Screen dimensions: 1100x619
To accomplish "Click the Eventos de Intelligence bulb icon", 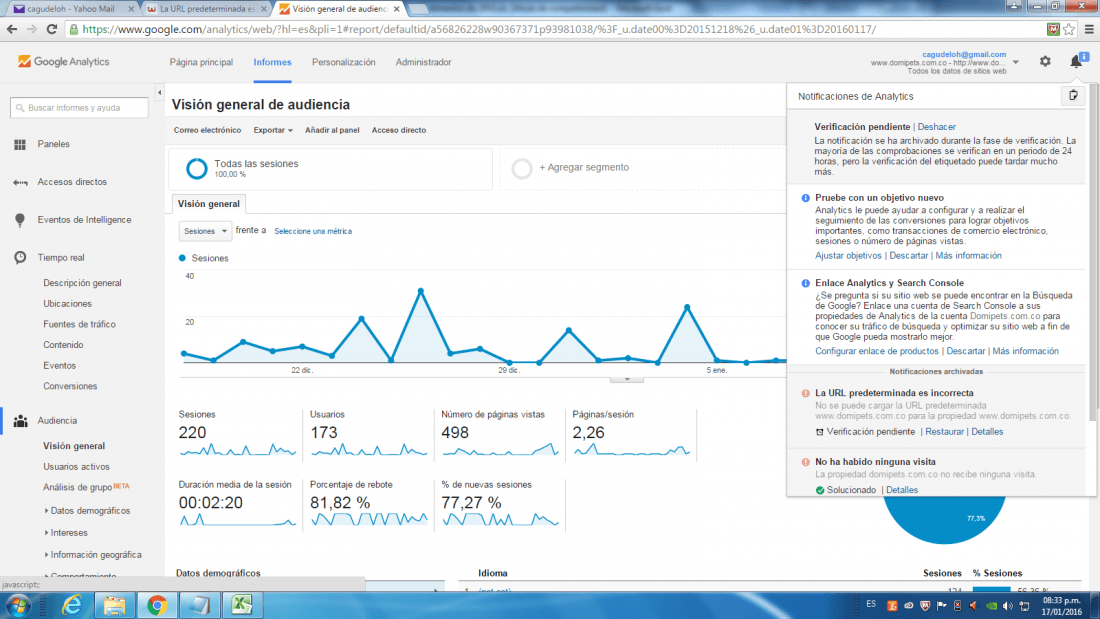I will (20, 220).
